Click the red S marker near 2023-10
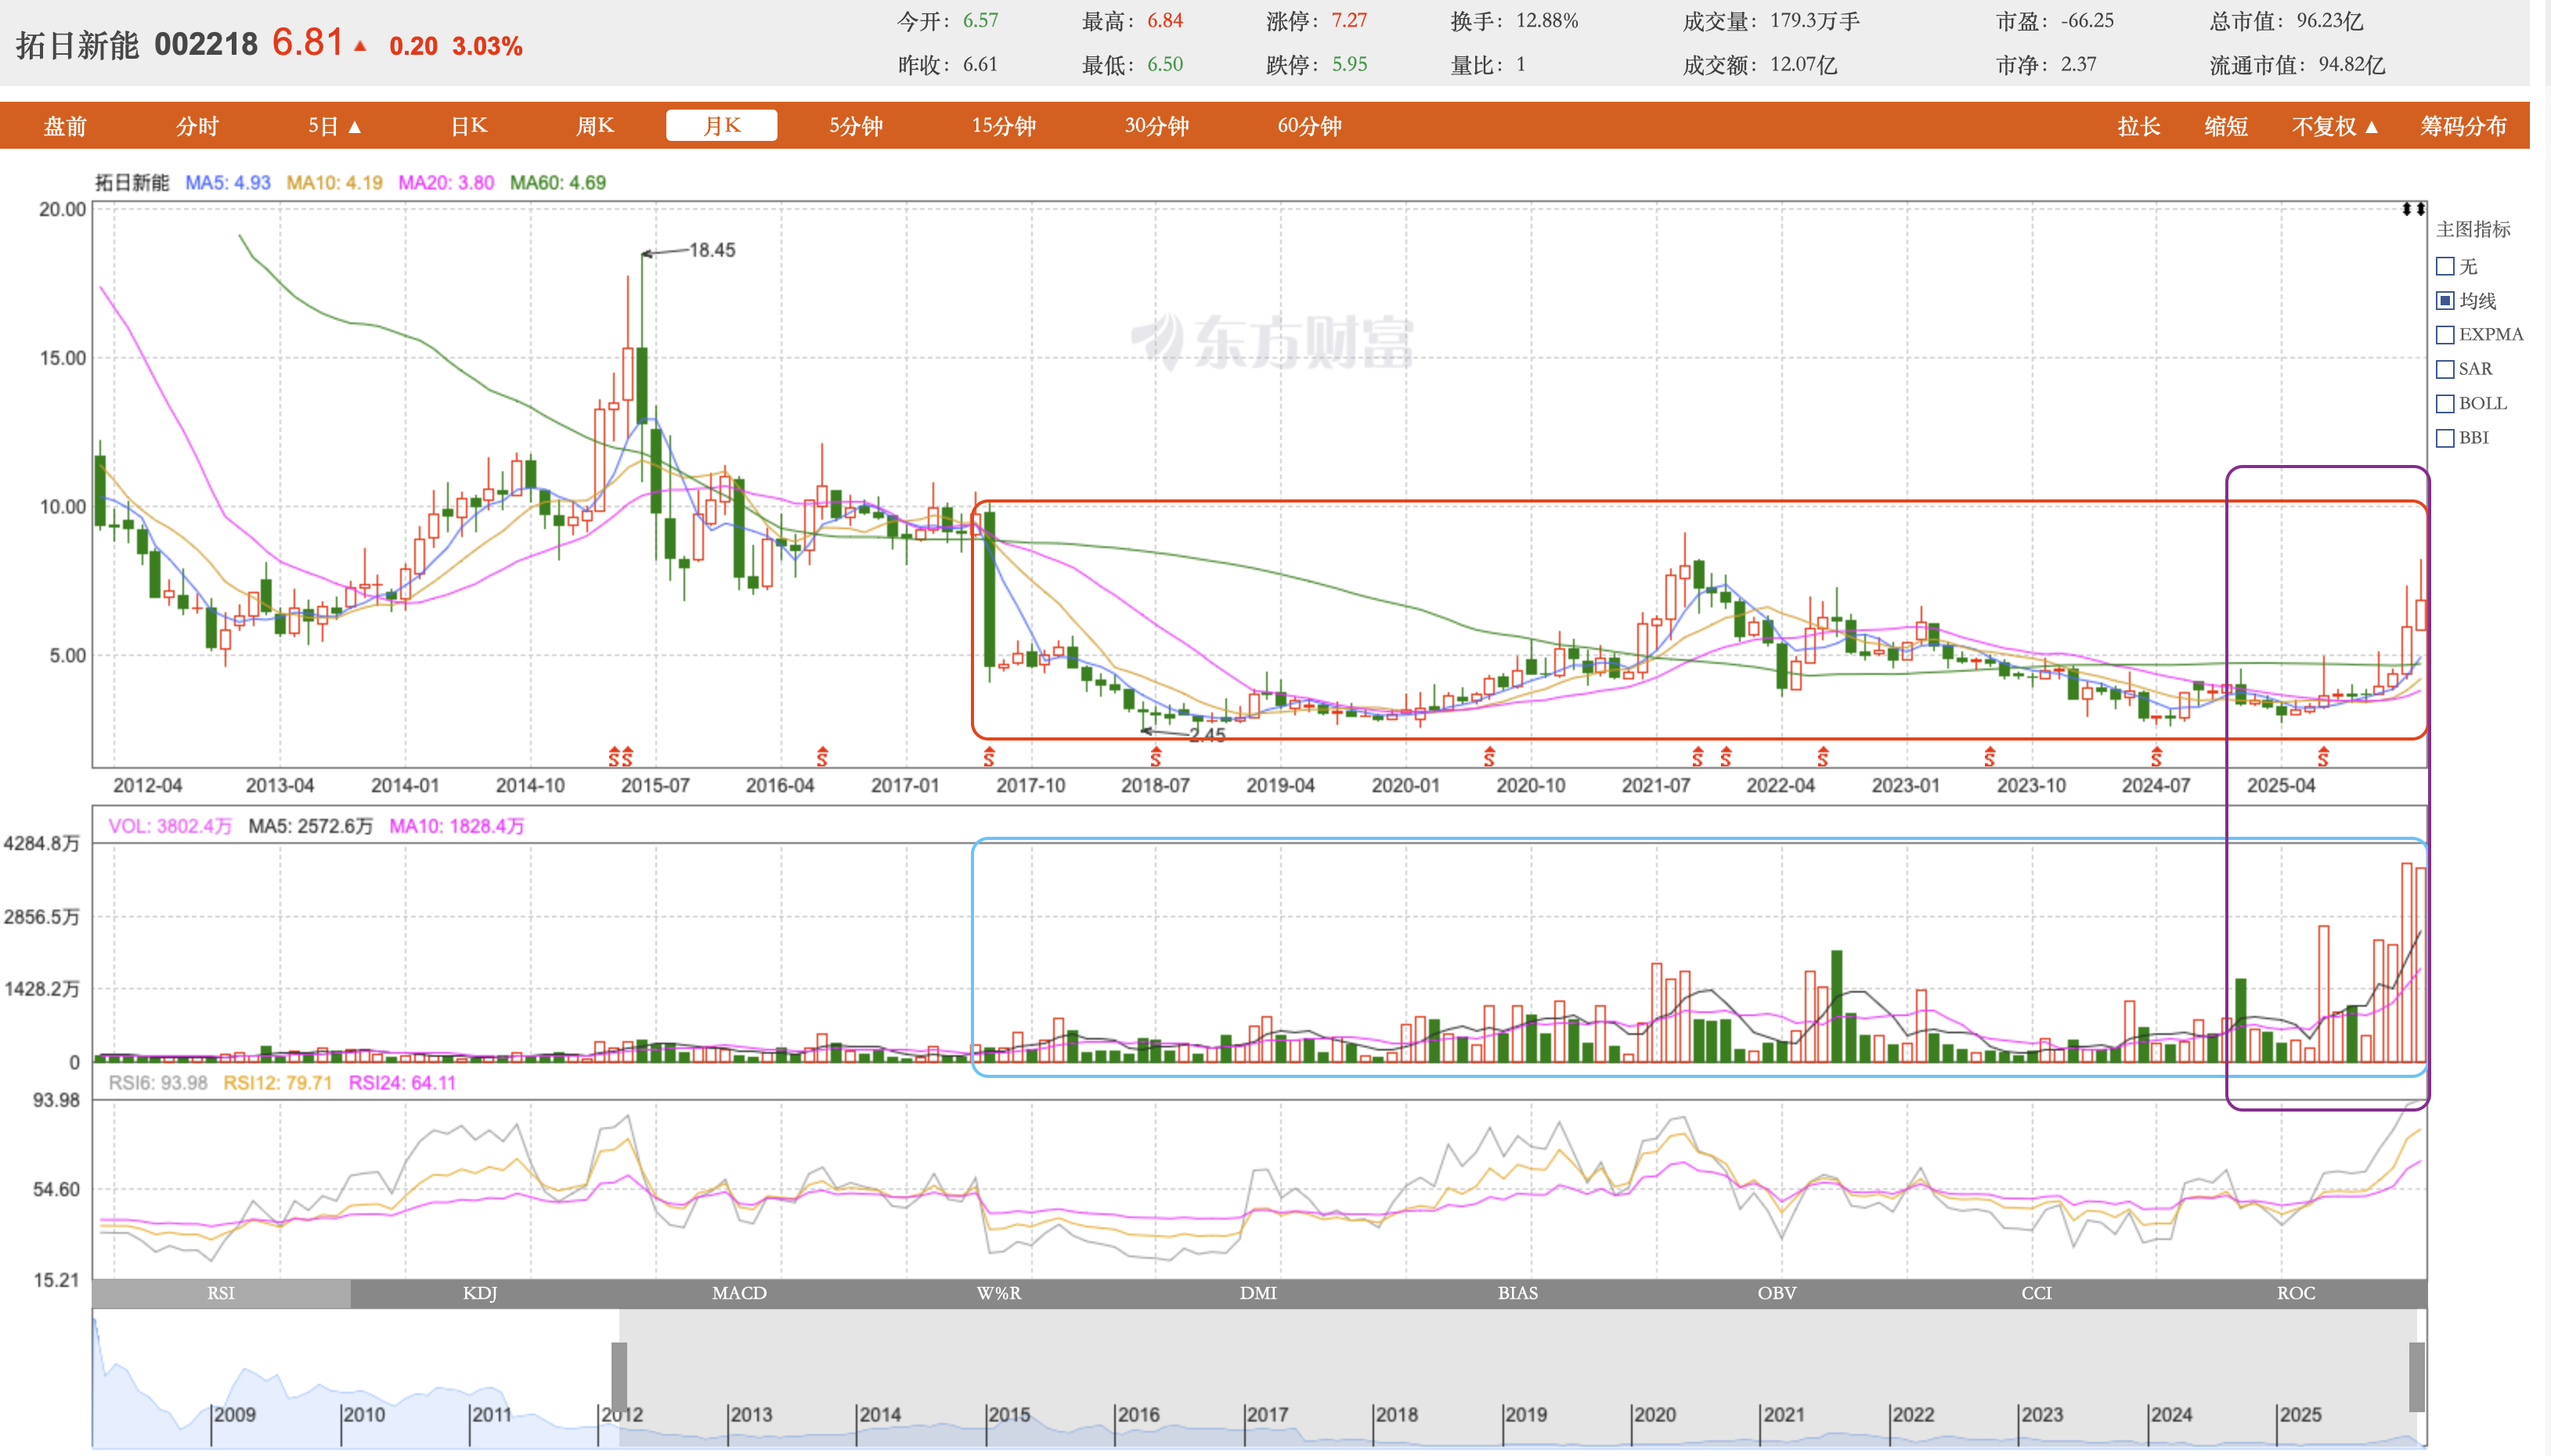Screen dimensions: 2551x1456 point(1990,756)
